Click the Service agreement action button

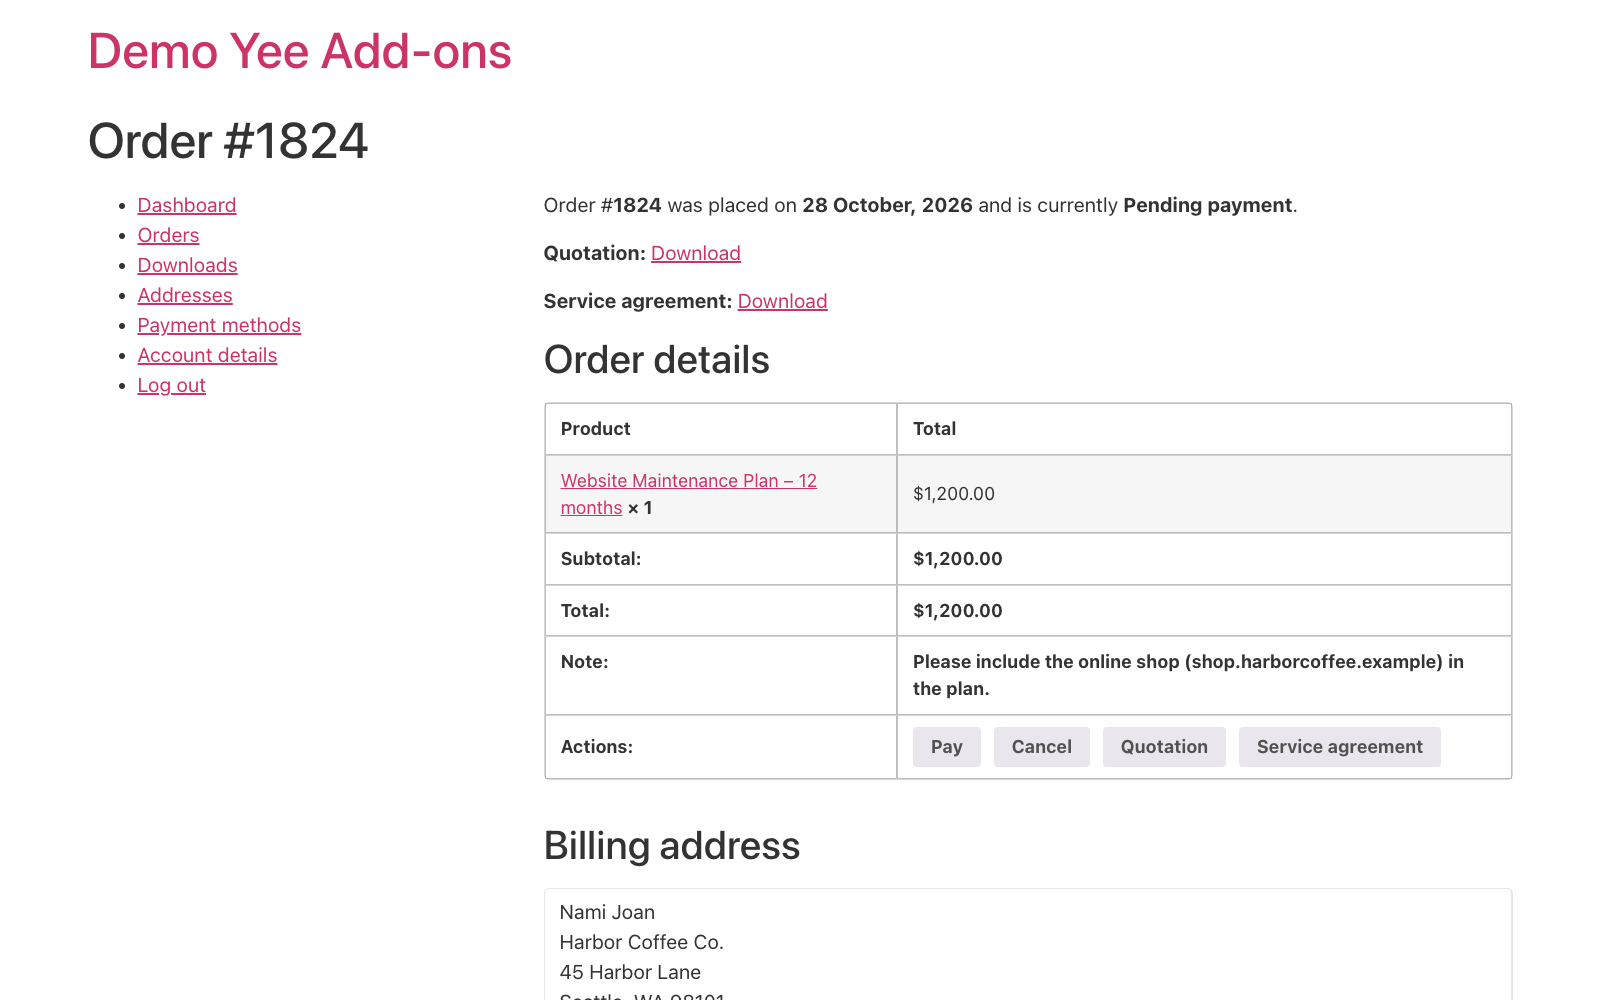point(1339,747)
